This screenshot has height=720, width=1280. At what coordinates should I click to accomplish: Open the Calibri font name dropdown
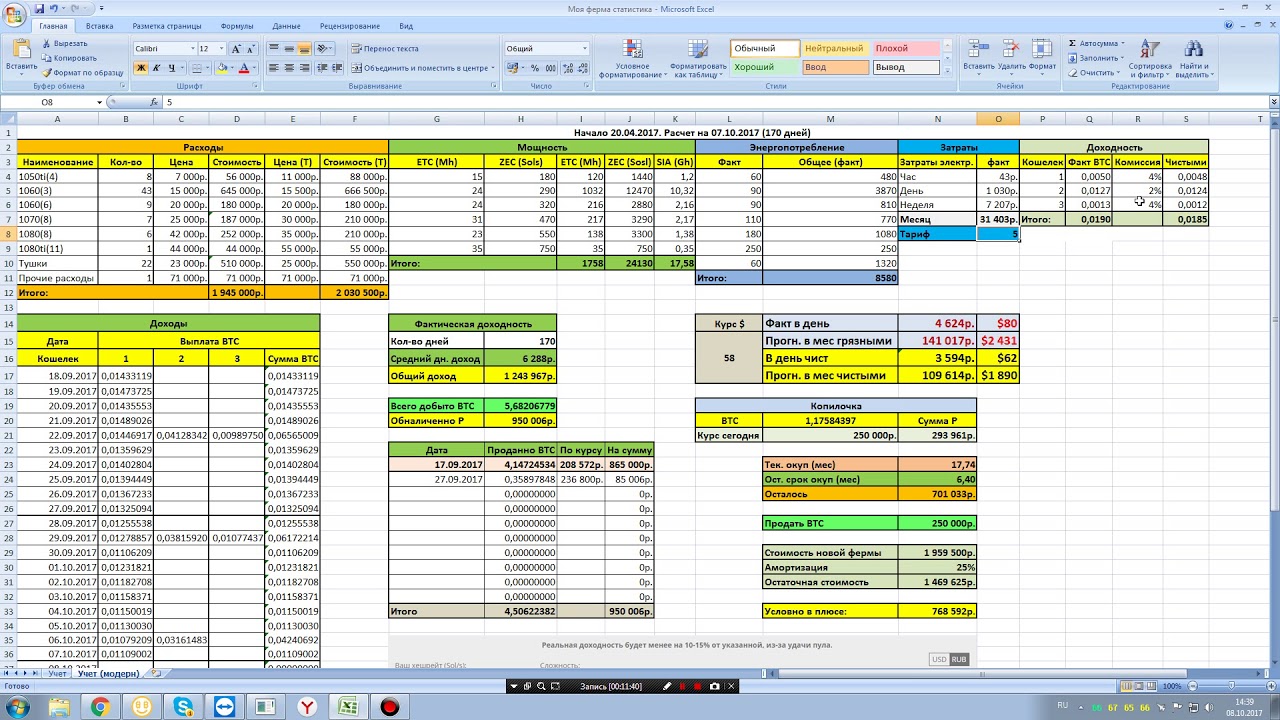192,48
